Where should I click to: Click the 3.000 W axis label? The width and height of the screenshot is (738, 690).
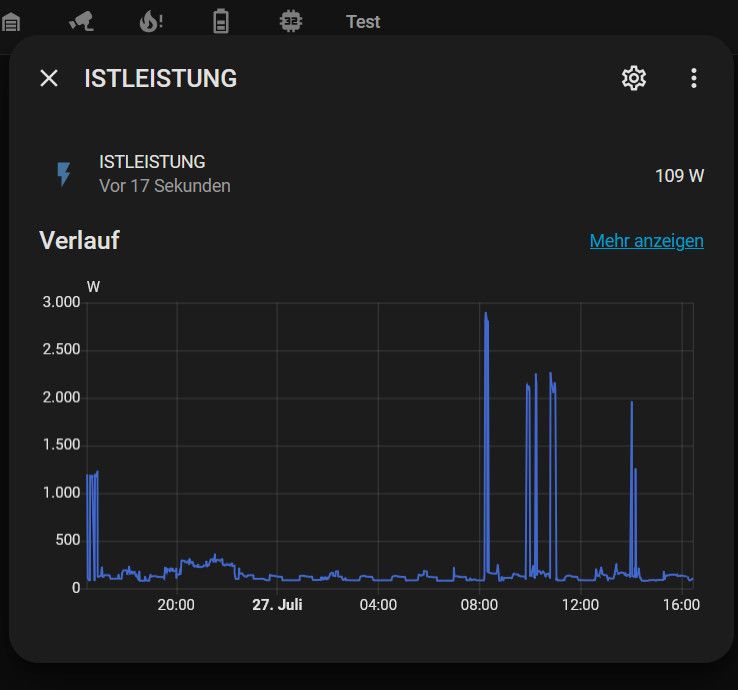[x=61, y=302]
